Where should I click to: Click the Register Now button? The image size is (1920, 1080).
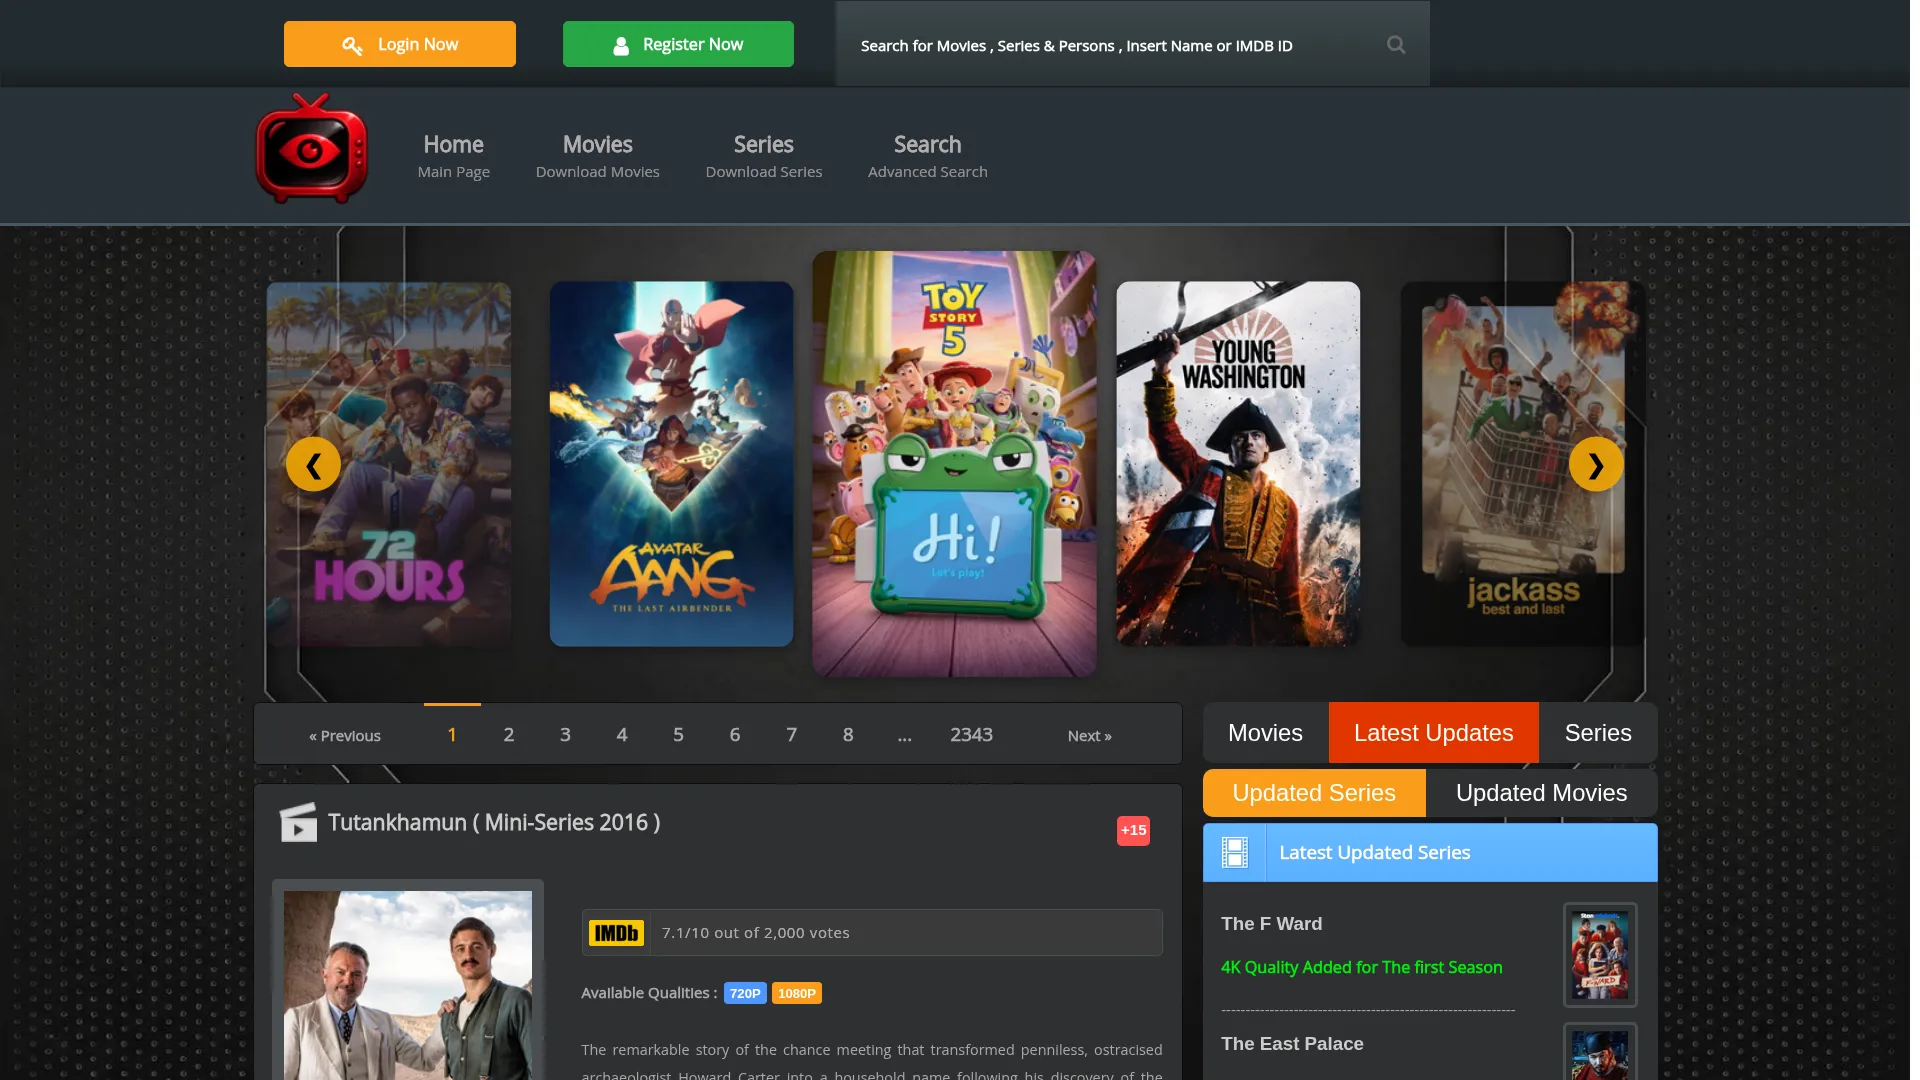pos(678,44)
